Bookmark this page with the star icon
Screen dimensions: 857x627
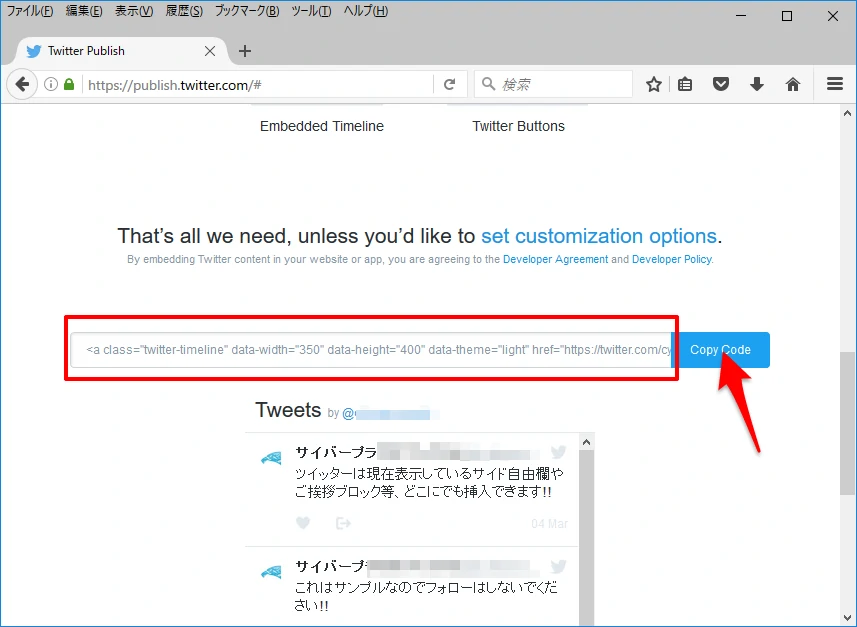tap(653, 85)
